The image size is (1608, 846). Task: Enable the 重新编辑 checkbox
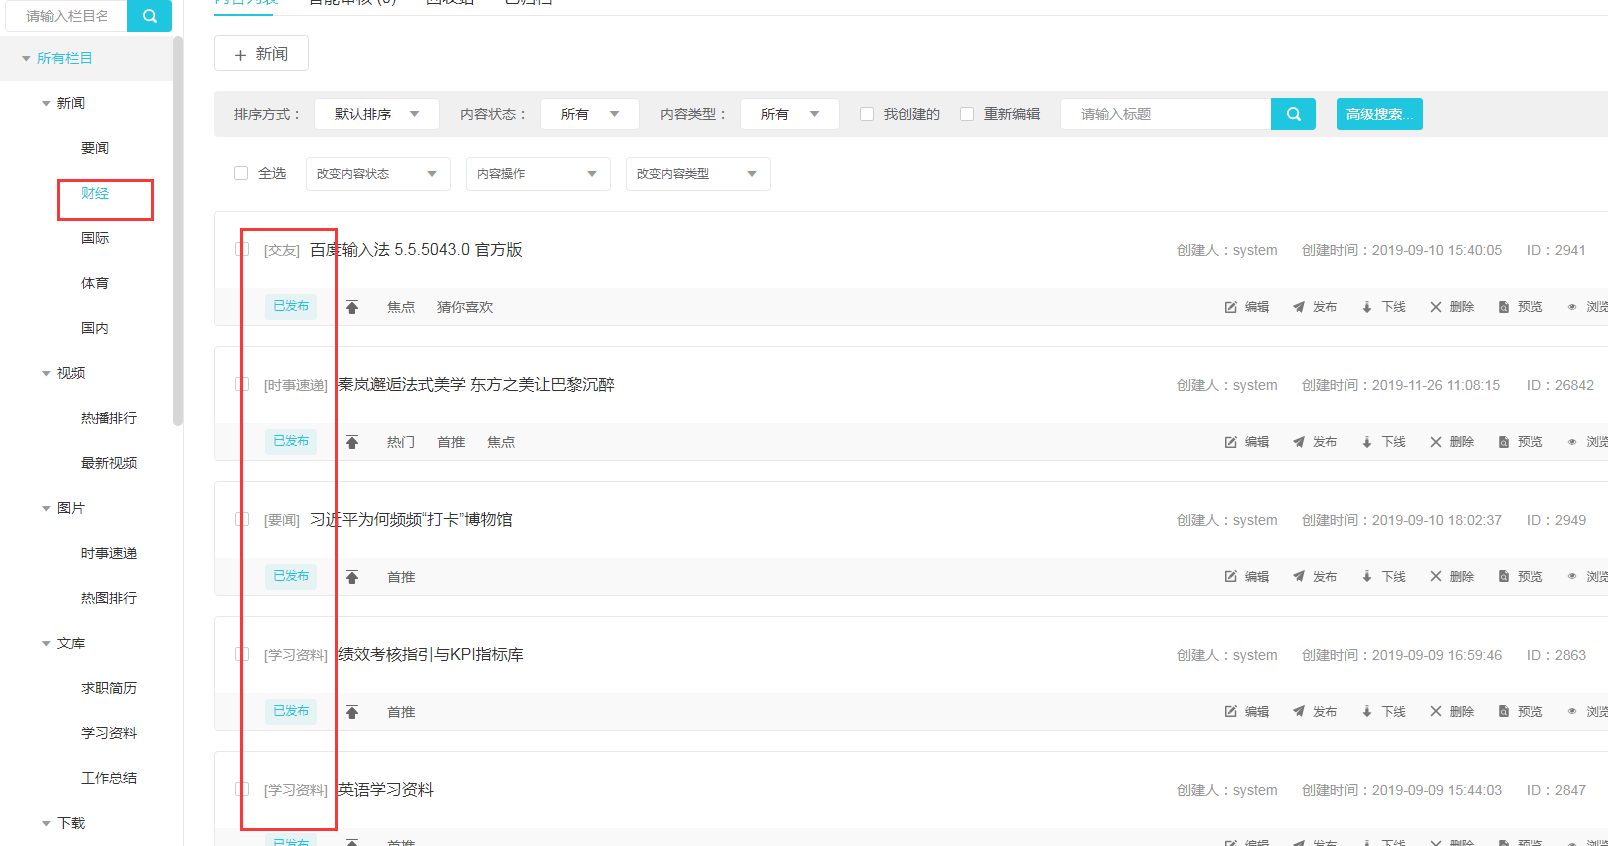point(967,114)
